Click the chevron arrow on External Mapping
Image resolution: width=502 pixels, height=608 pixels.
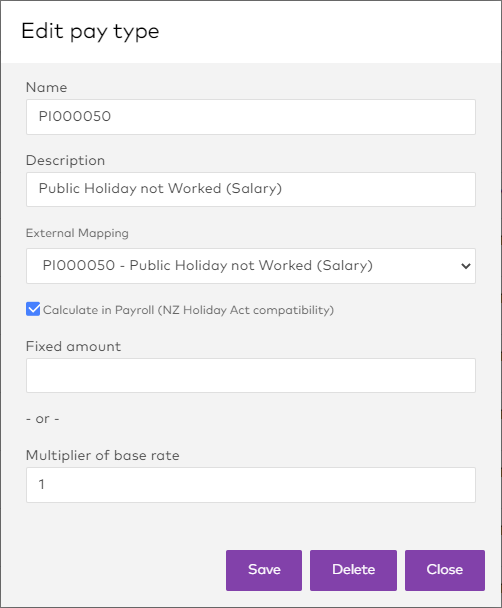(x=466, y=266)
